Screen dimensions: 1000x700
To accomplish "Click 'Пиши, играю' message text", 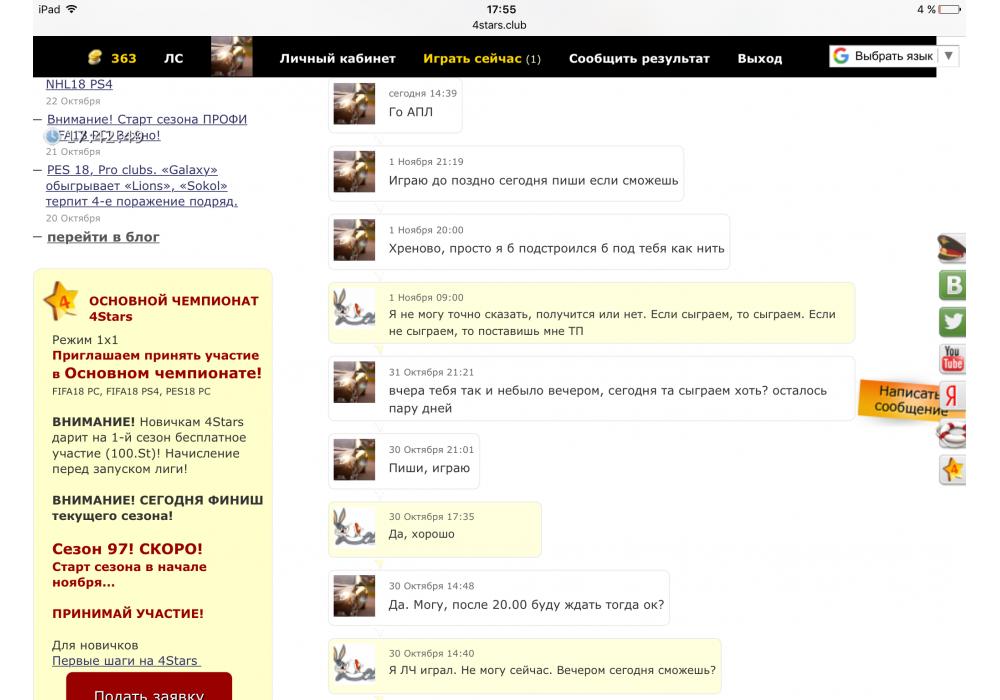I will coord(429,468).
